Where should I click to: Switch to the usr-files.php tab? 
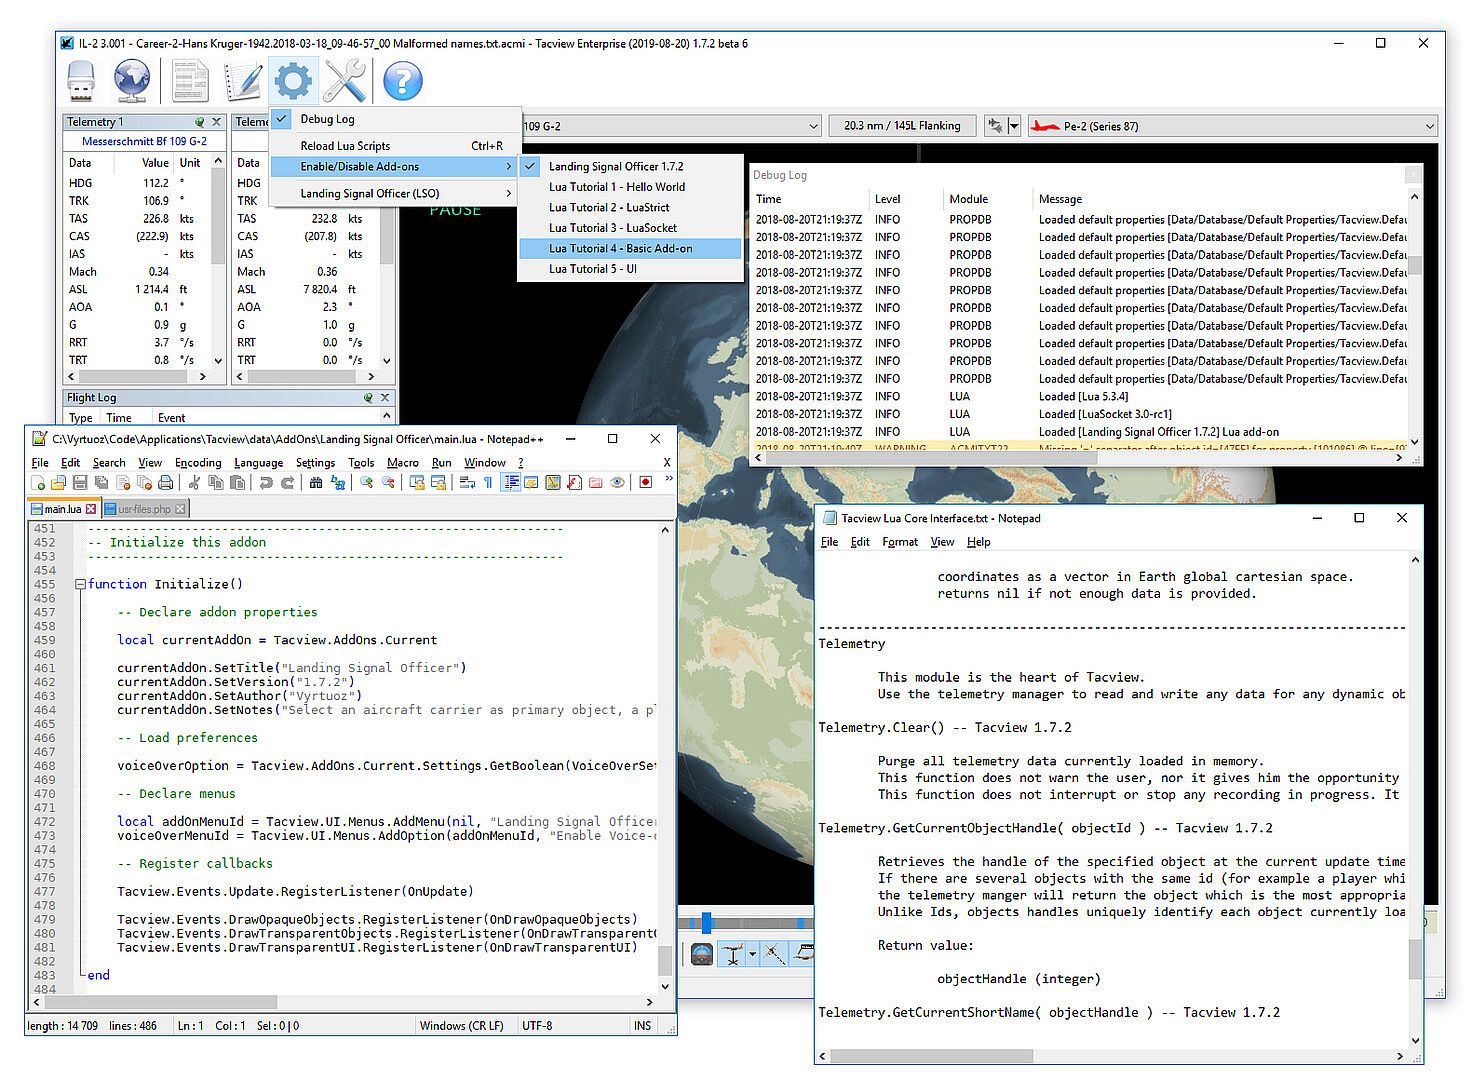pyautogui.click(x=144, y=509)
